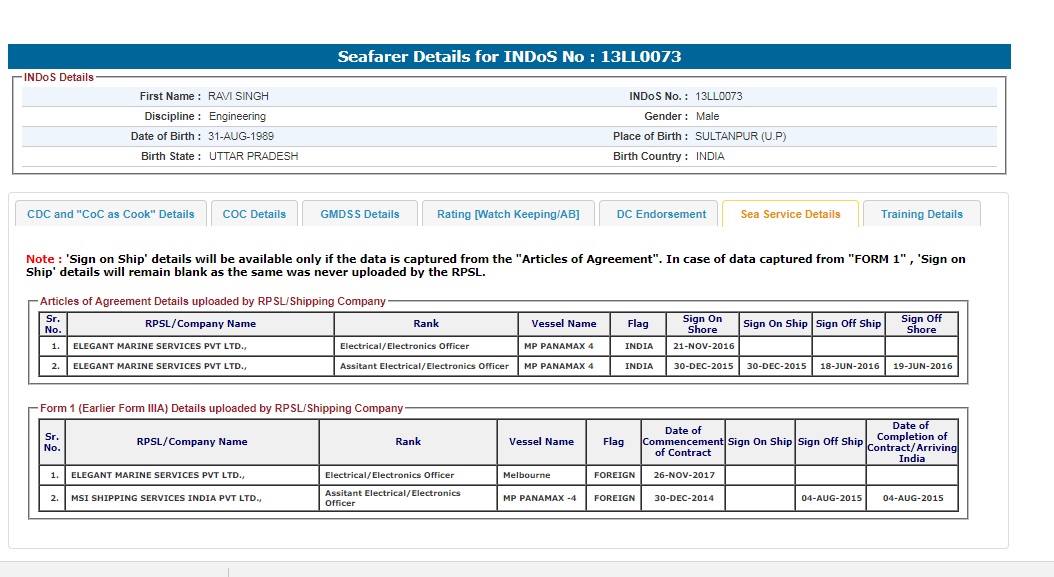Go to the DC Endorsement tab

pos(661,214)
